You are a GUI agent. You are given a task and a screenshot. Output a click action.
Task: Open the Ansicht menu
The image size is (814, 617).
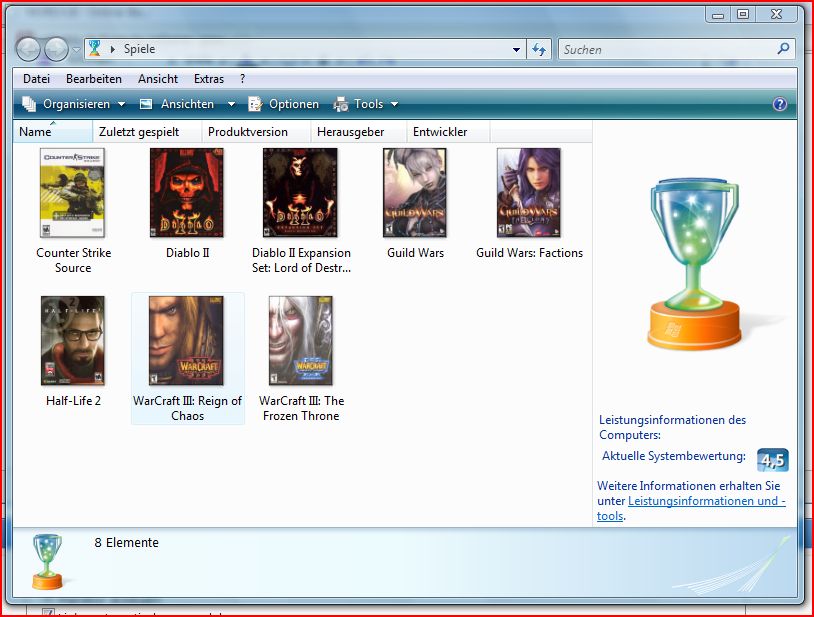[x=158, y=79]
